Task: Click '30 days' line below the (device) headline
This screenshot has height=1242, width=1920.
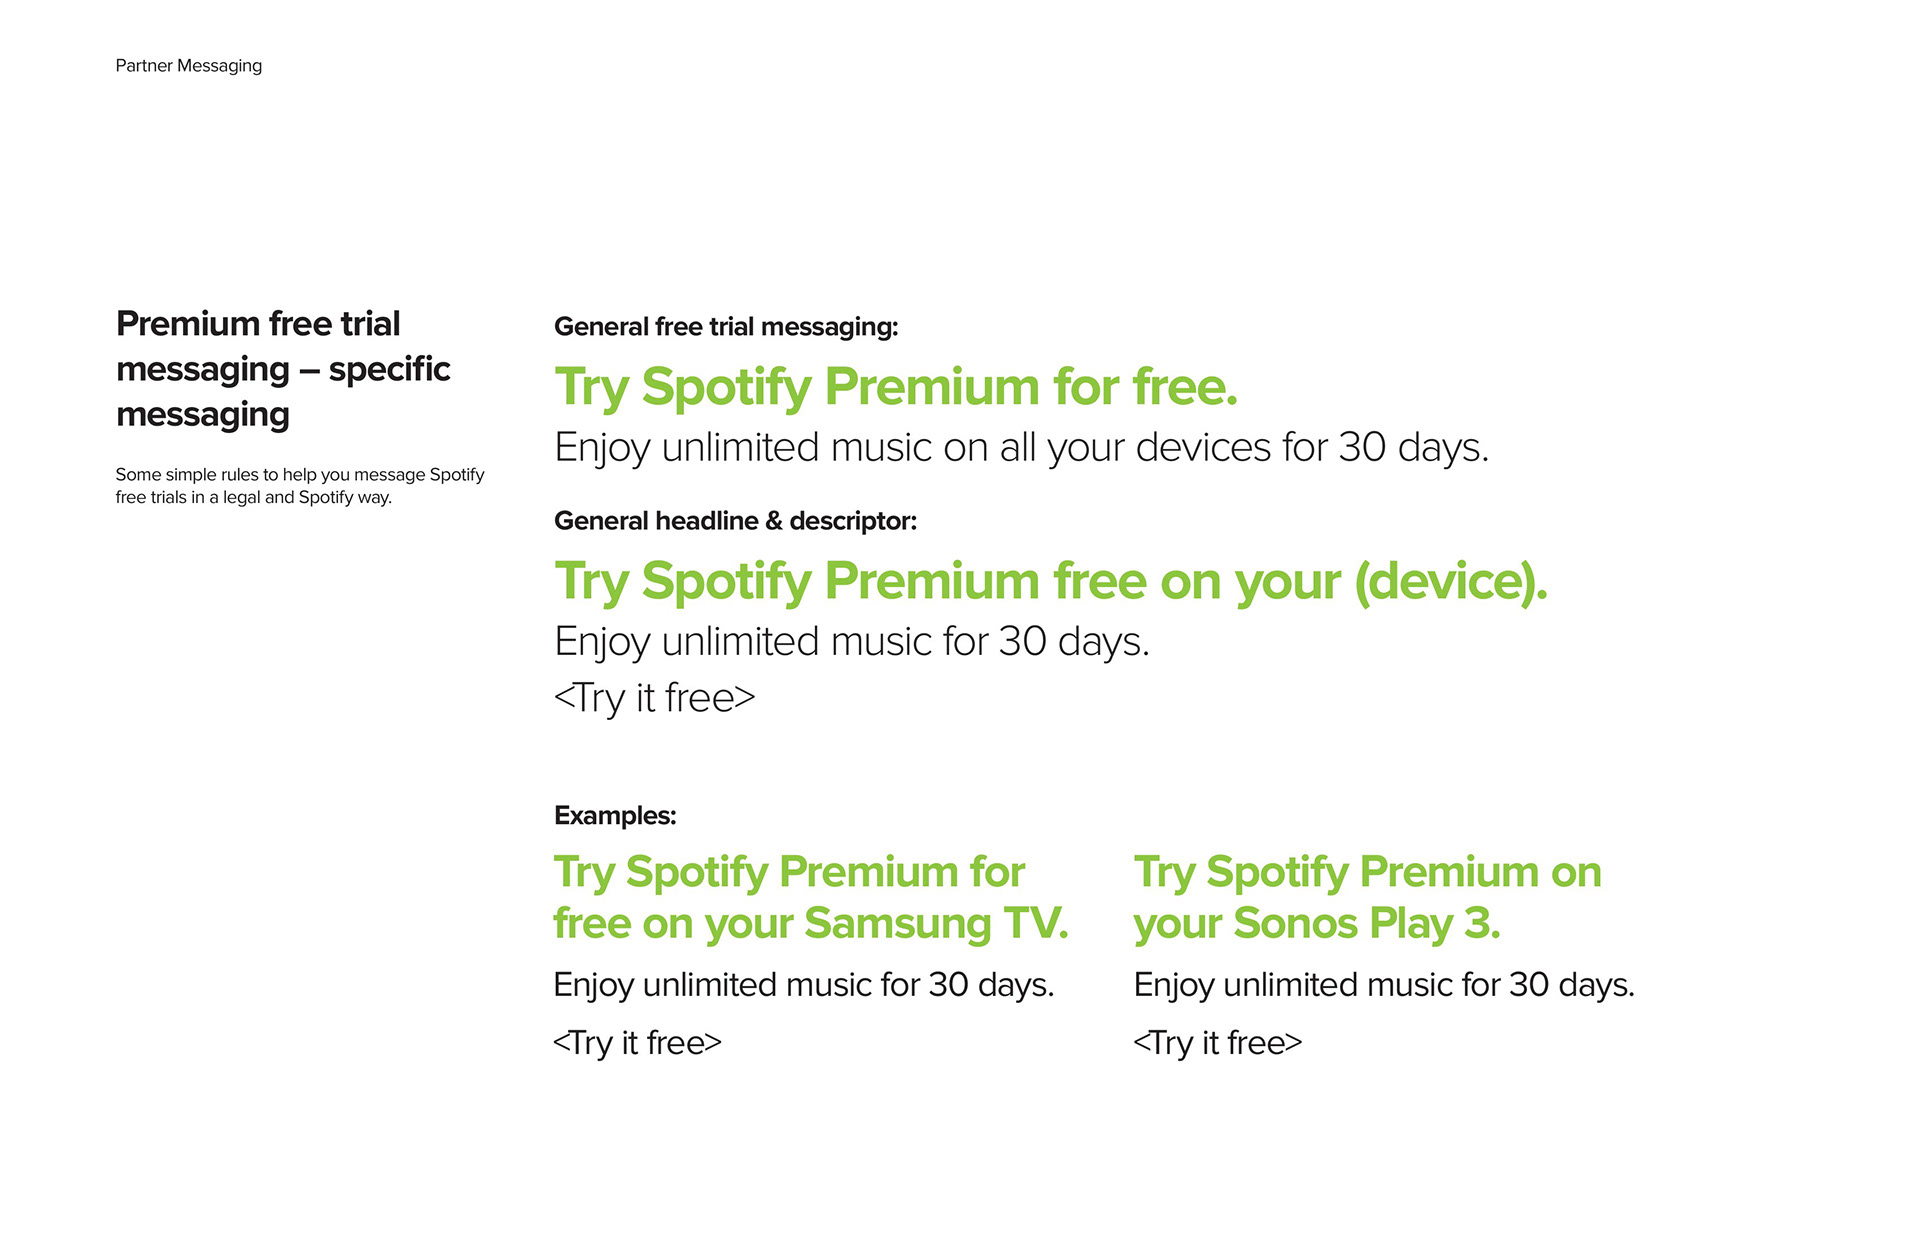Action: (x=852, y=642)
